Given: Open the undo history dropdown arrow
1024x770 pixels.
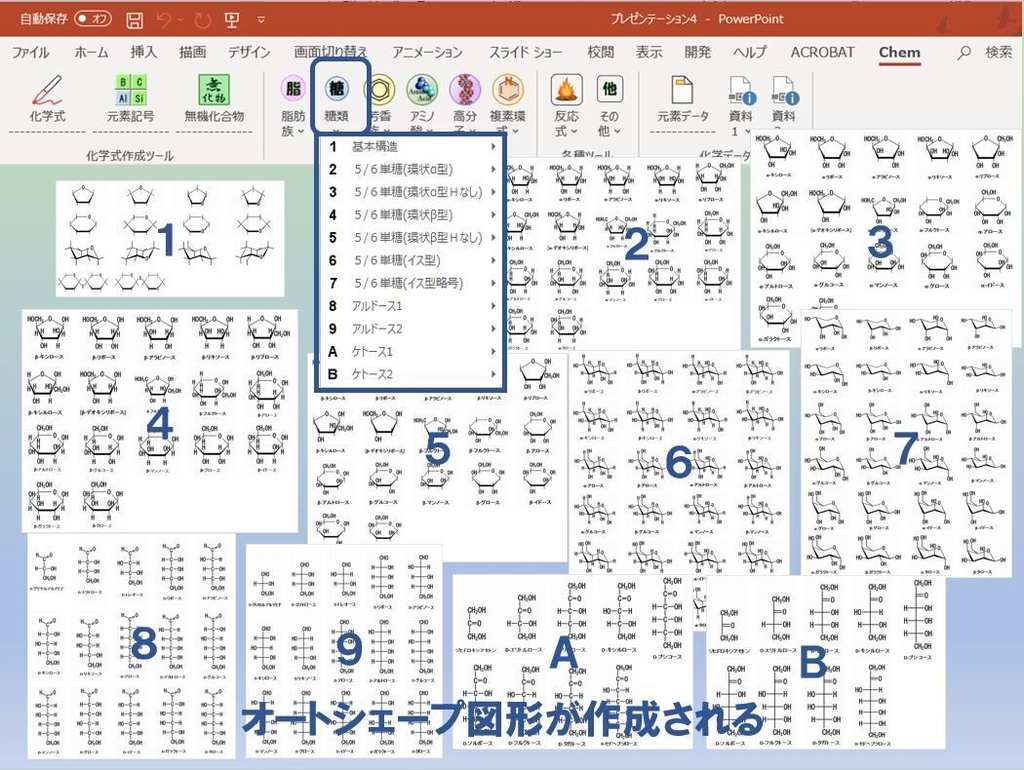Looking at the screenshot, I should point(180,20).
